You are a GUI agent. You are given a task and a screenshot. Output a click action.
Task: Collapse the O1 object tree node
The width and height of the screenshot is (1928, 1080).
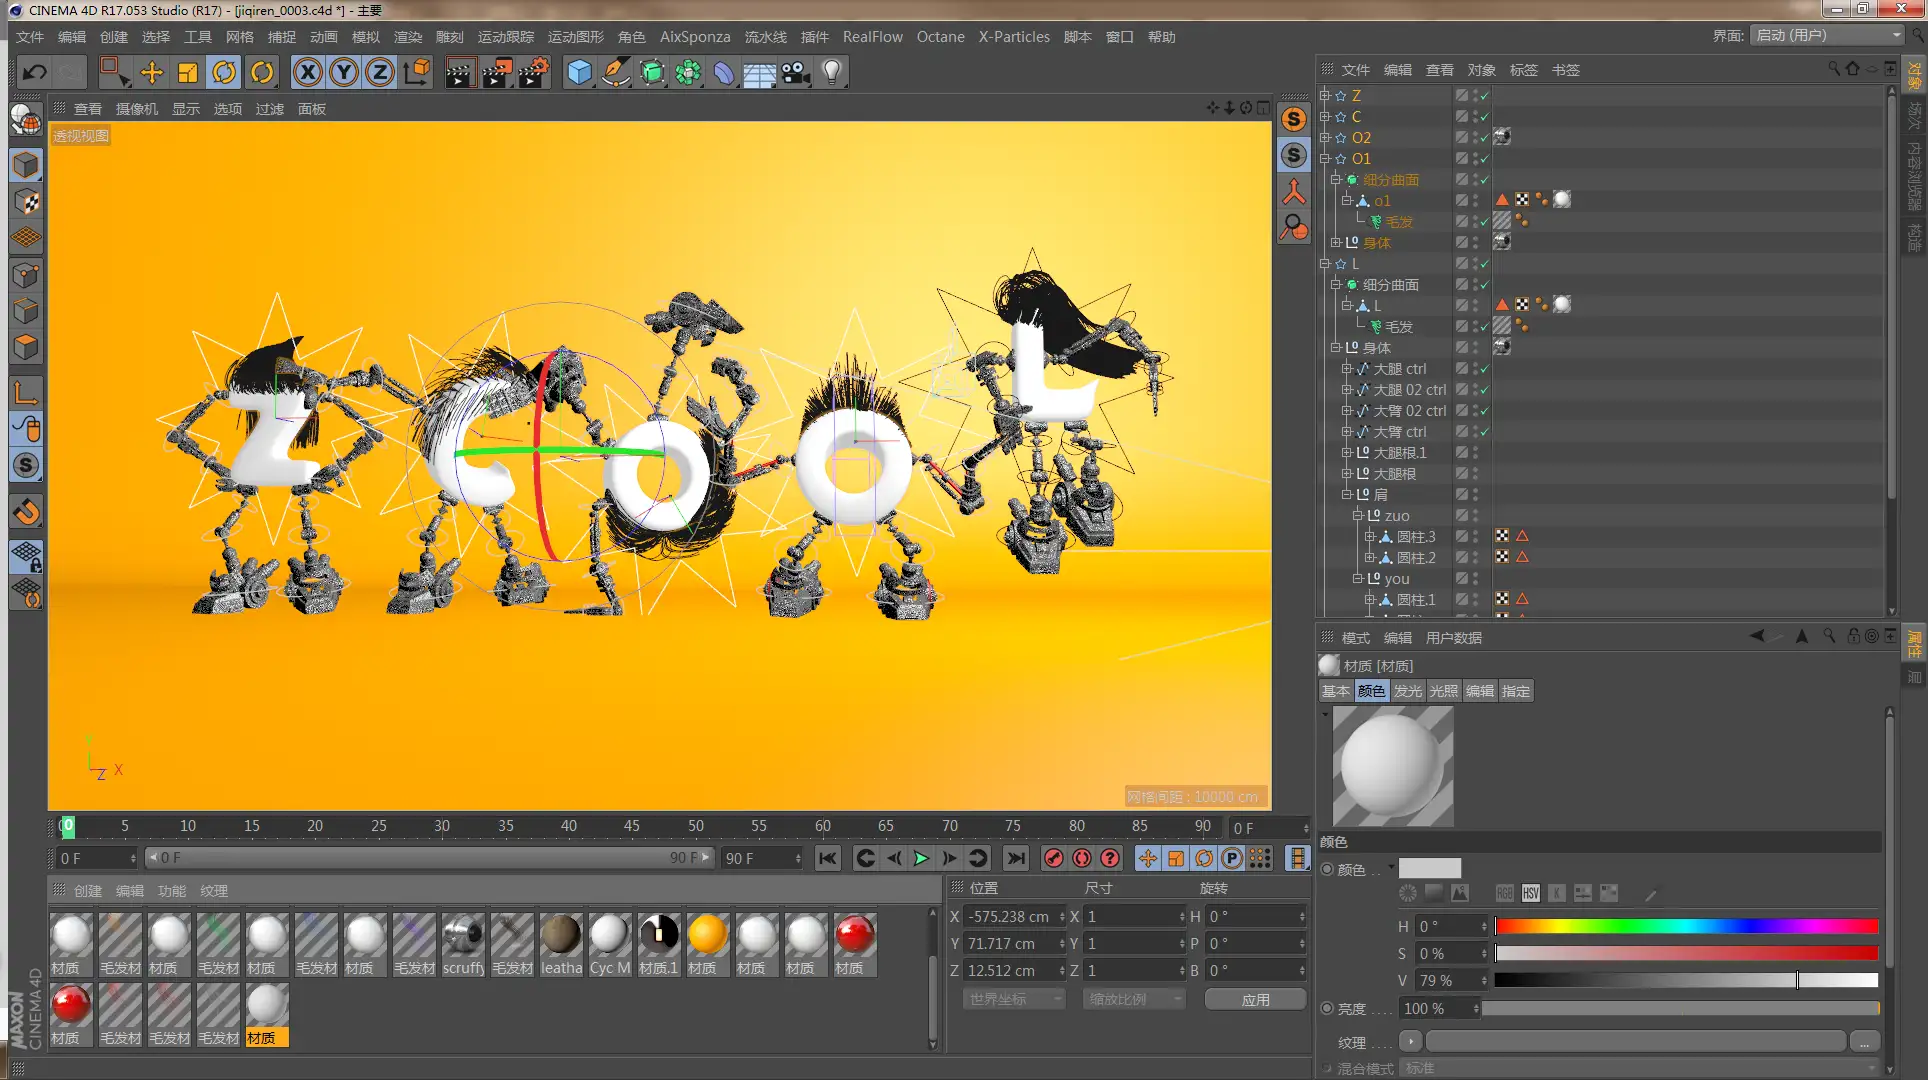(x=1325, y=159)
